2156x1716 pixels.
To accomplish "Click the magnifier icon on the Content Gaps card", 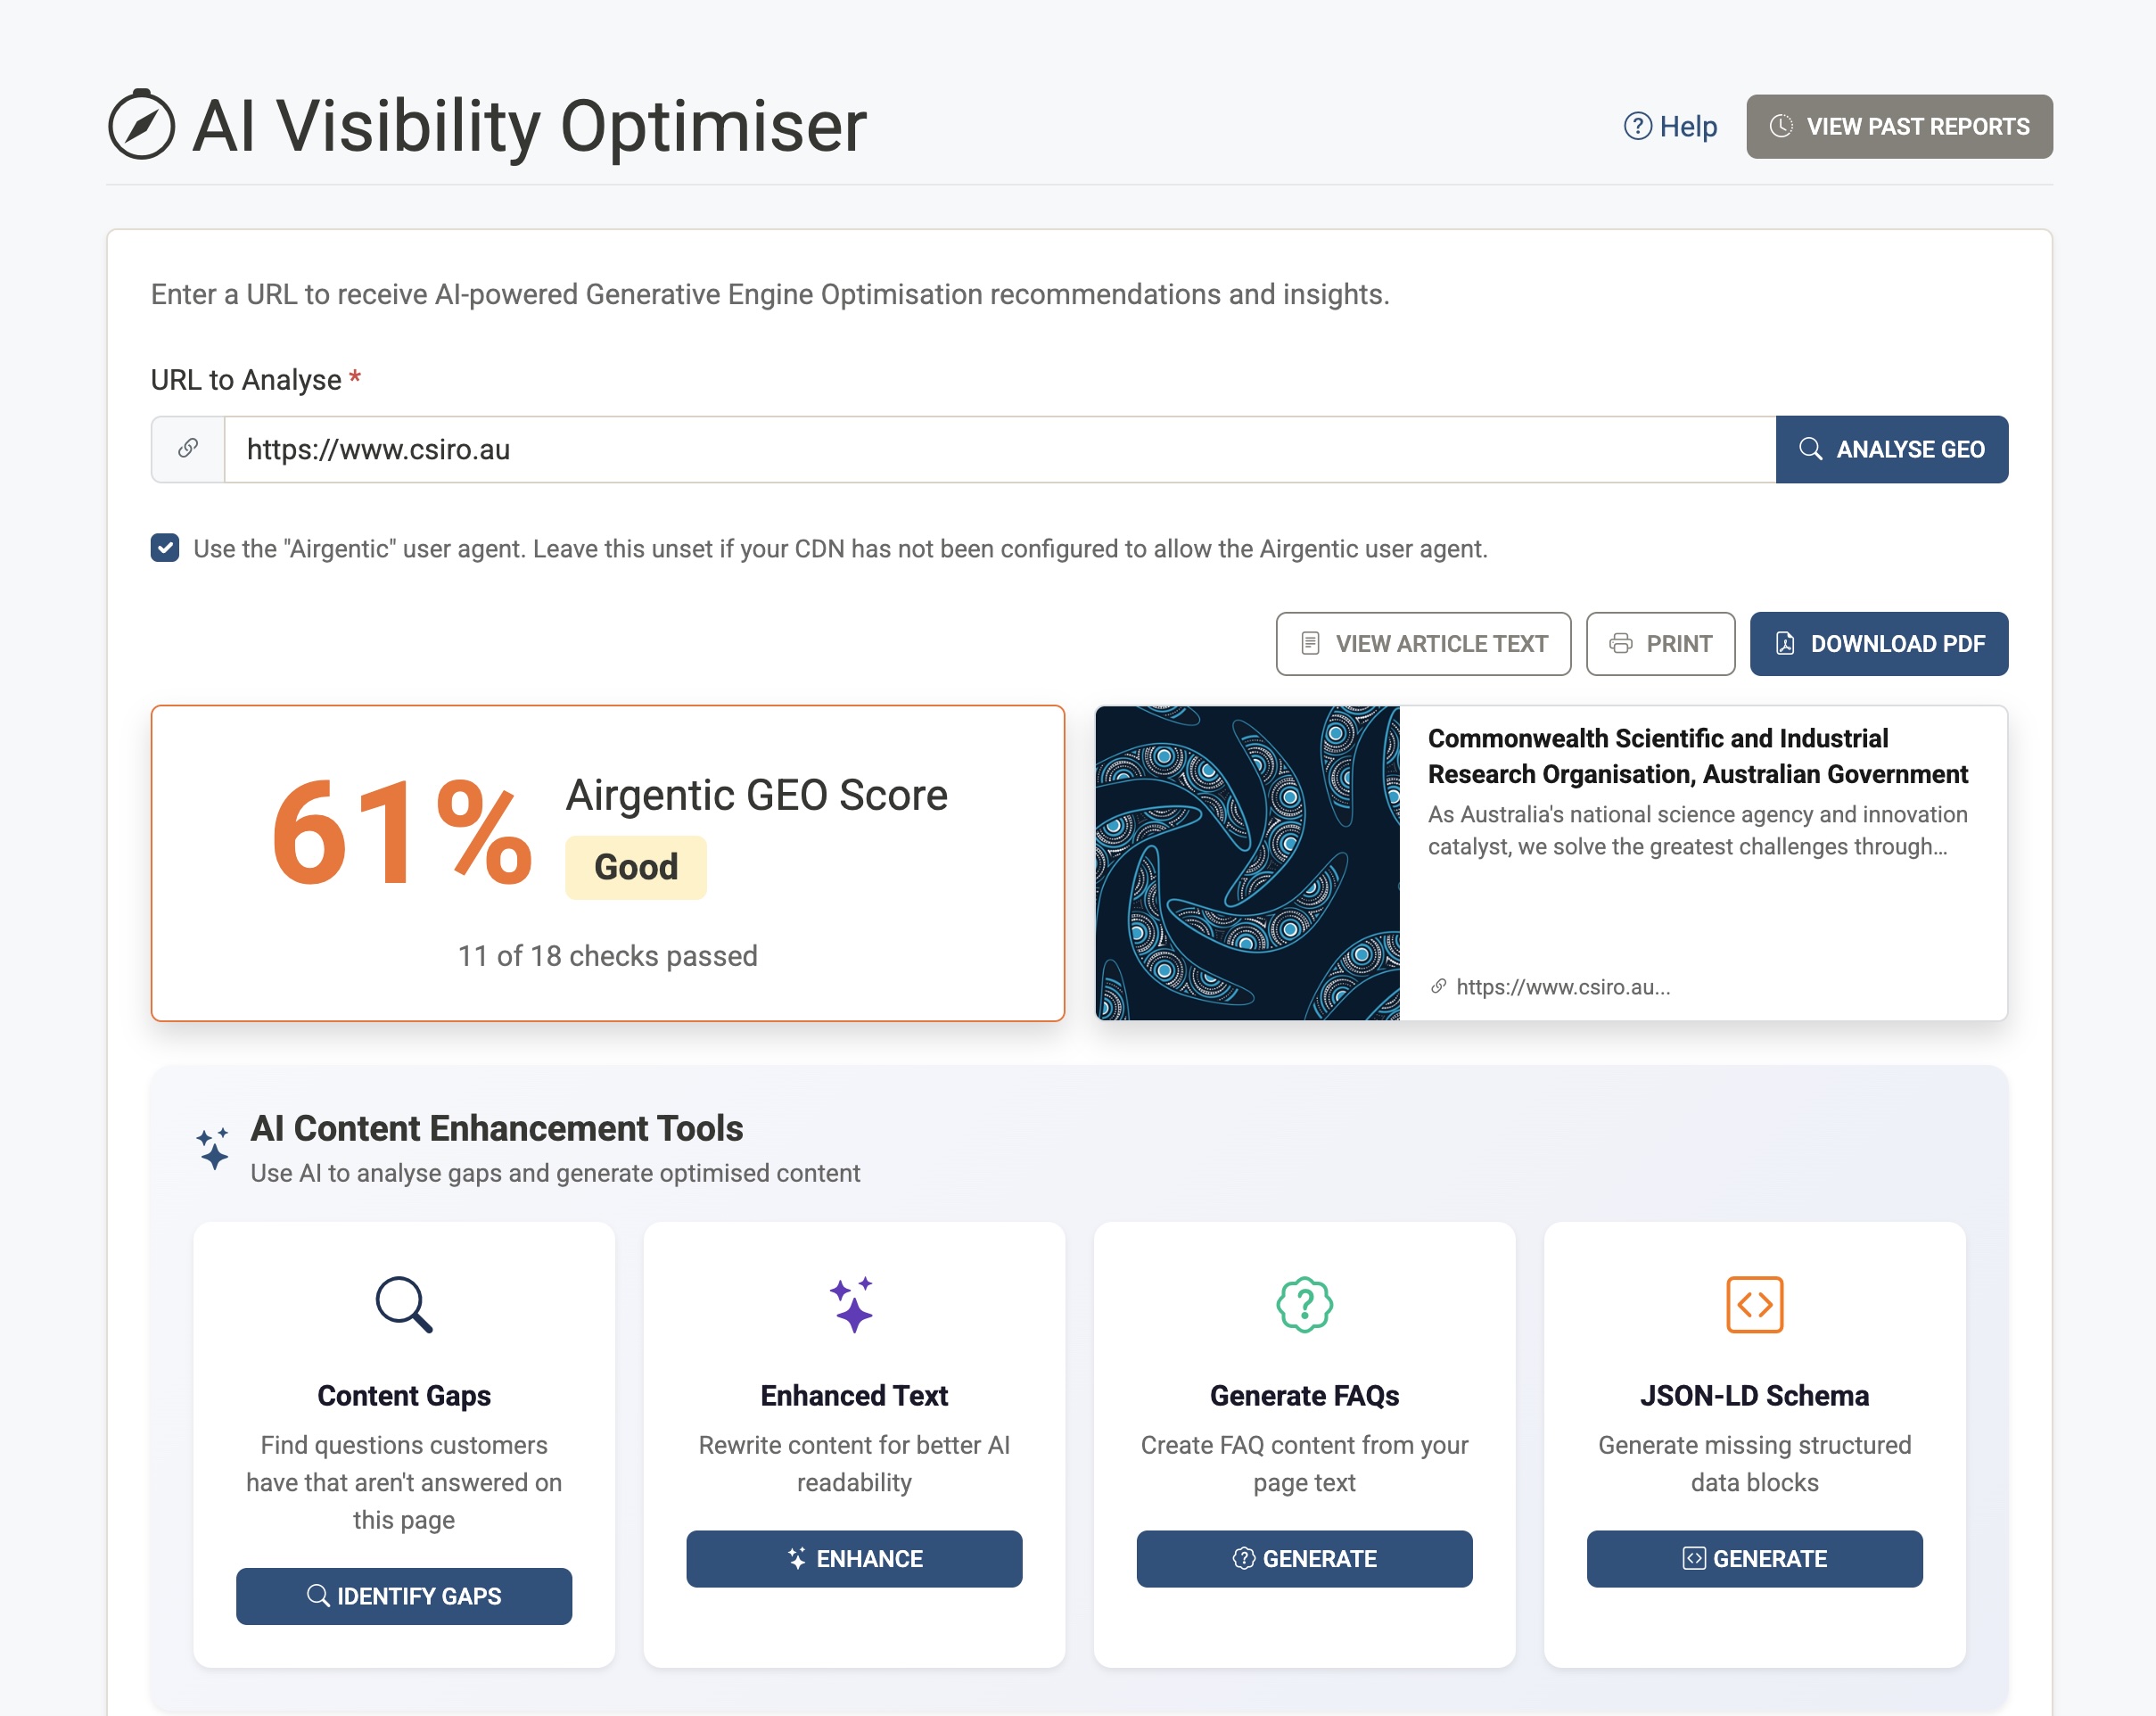I will point(404,1304).
